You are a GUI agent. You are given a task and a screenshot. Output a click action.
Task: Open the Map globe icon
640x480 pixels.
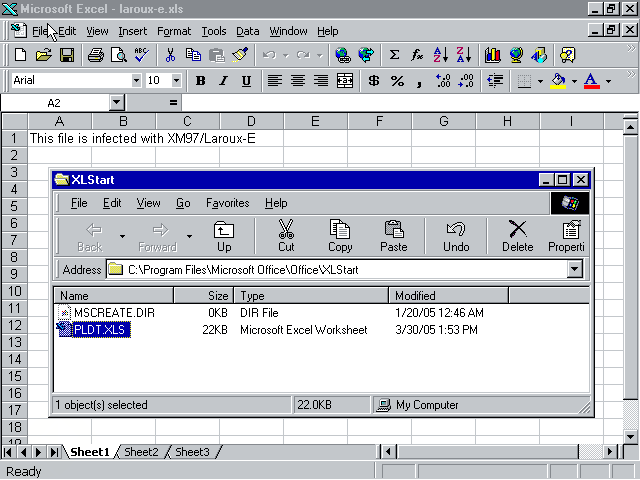(x=516, y=55)
